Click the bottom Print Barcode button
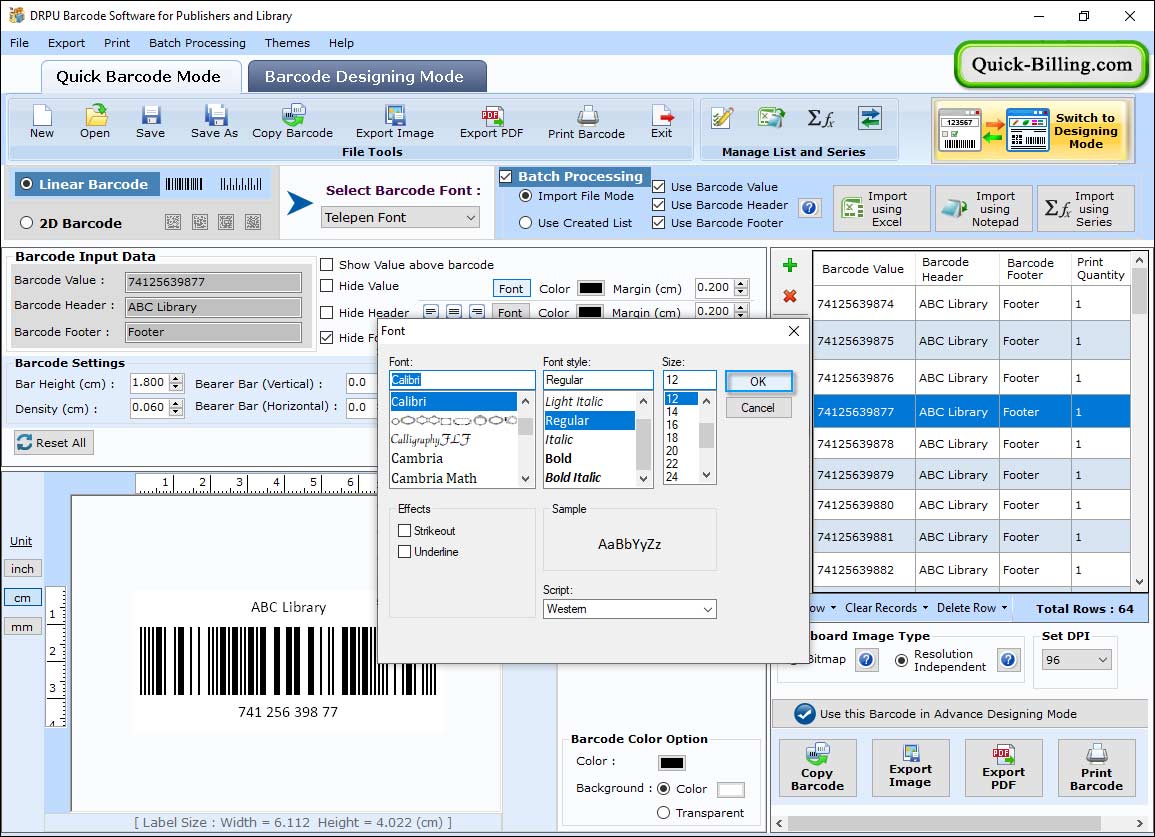Viewport: 1155px width, 837px height. pos(1097,768)
